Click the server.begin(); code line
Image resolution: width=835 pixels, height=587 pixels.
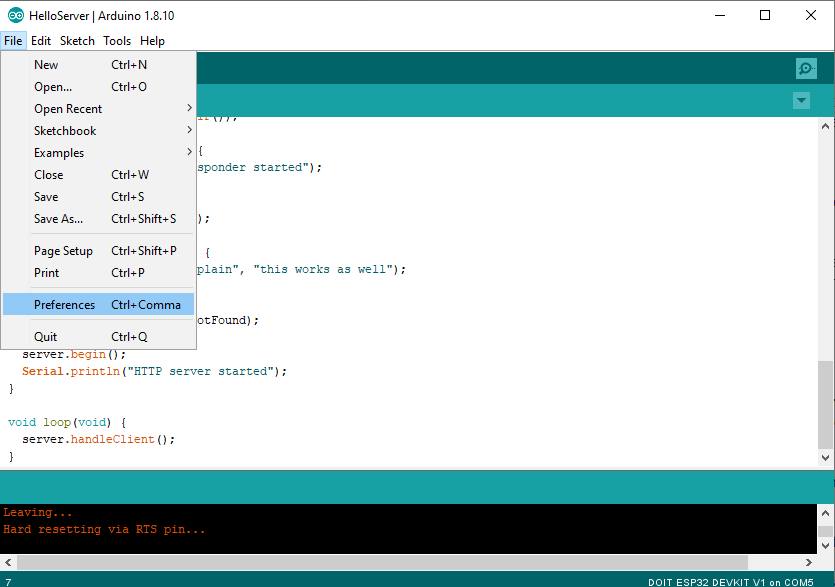[x=74, y=354]
